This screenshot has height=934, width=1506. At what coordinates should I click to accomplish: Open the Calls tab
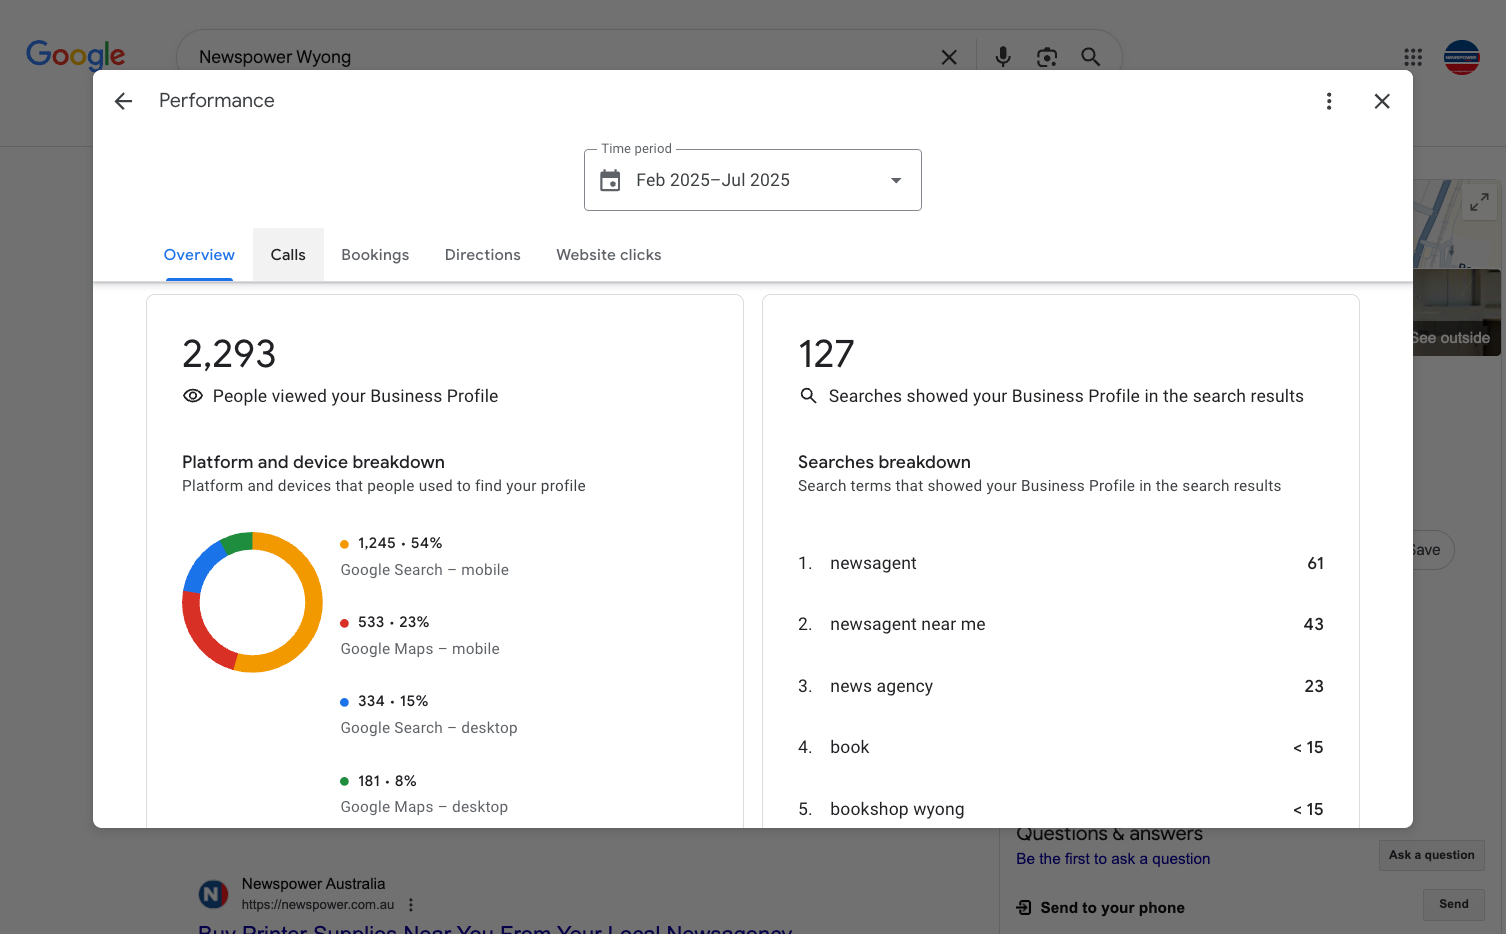tap(288, 255)
